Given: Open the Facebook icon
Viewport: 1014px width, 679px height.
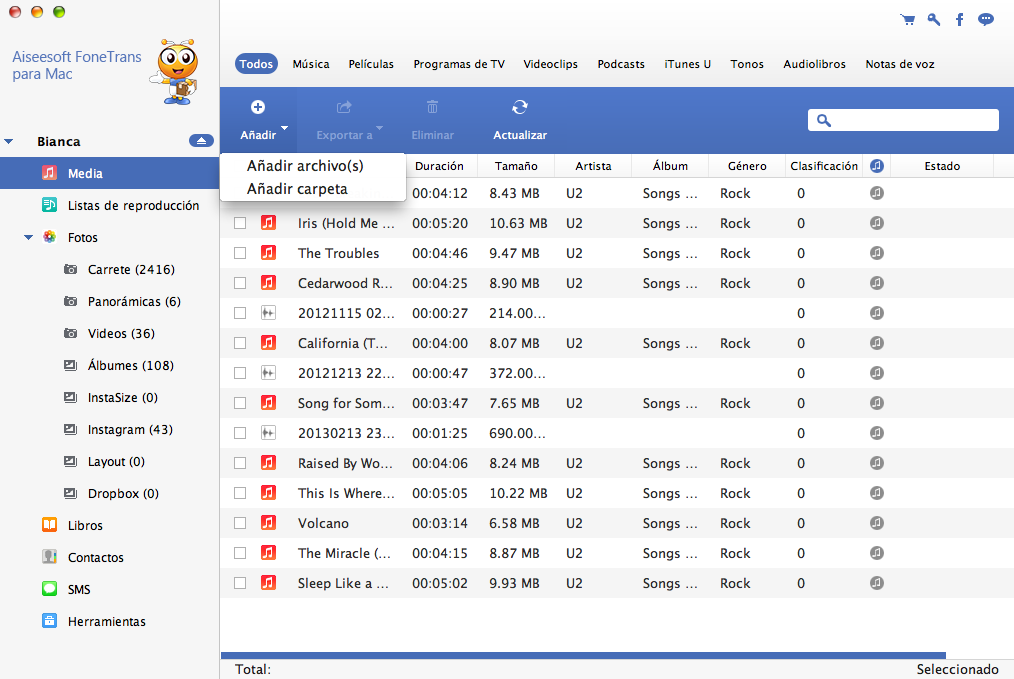Looking at the screenshot, I should (960, 19).
